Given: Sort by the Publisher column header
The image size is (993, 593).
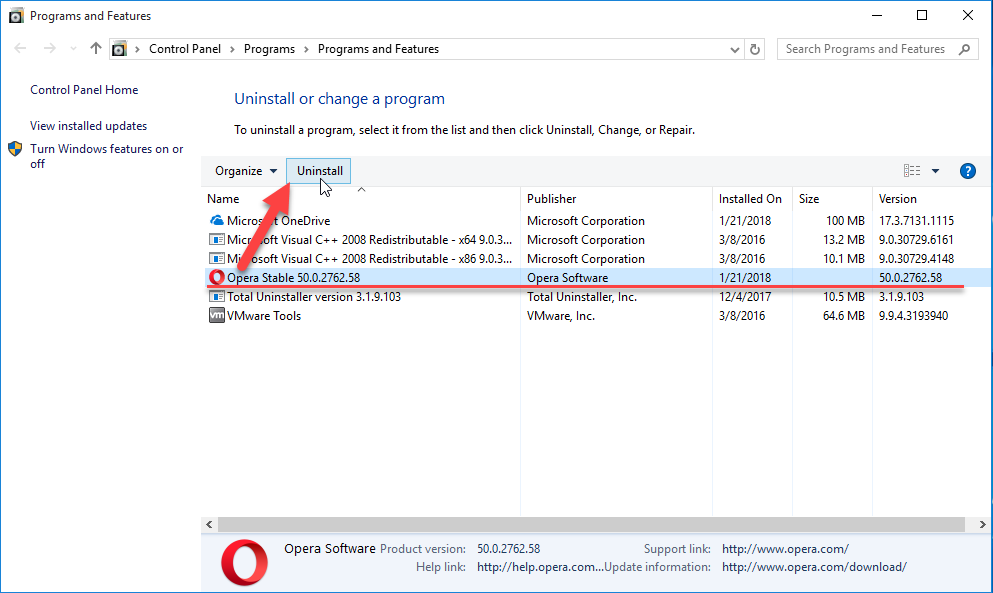Looking at the screenshot, I should click(x=552, y=199).
